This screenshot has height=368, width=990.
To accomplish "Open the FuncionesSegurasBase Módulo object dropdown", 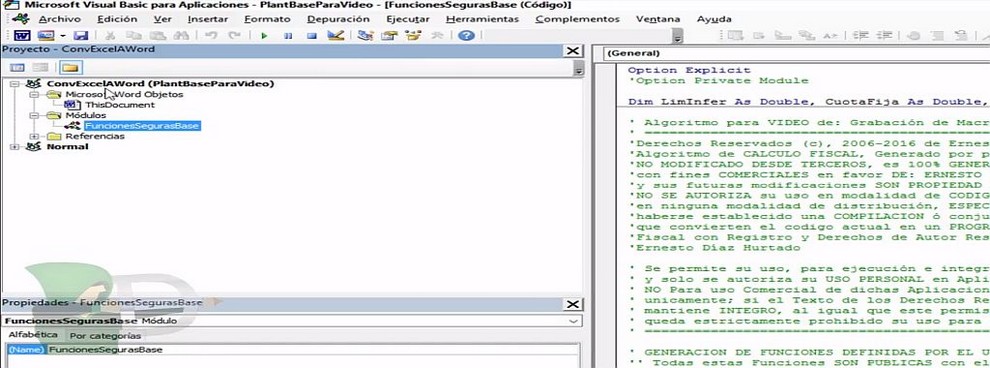I will [x=573, y=321].
